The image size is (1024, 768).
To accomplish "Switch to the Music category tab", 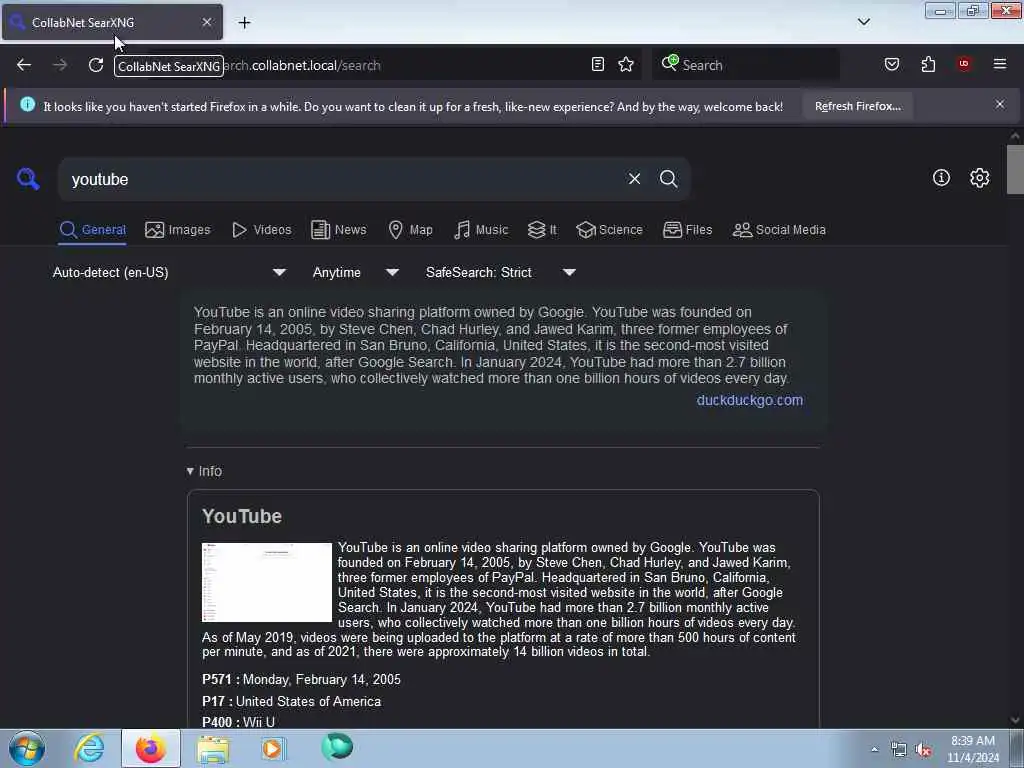I will [x=481, y=230].
